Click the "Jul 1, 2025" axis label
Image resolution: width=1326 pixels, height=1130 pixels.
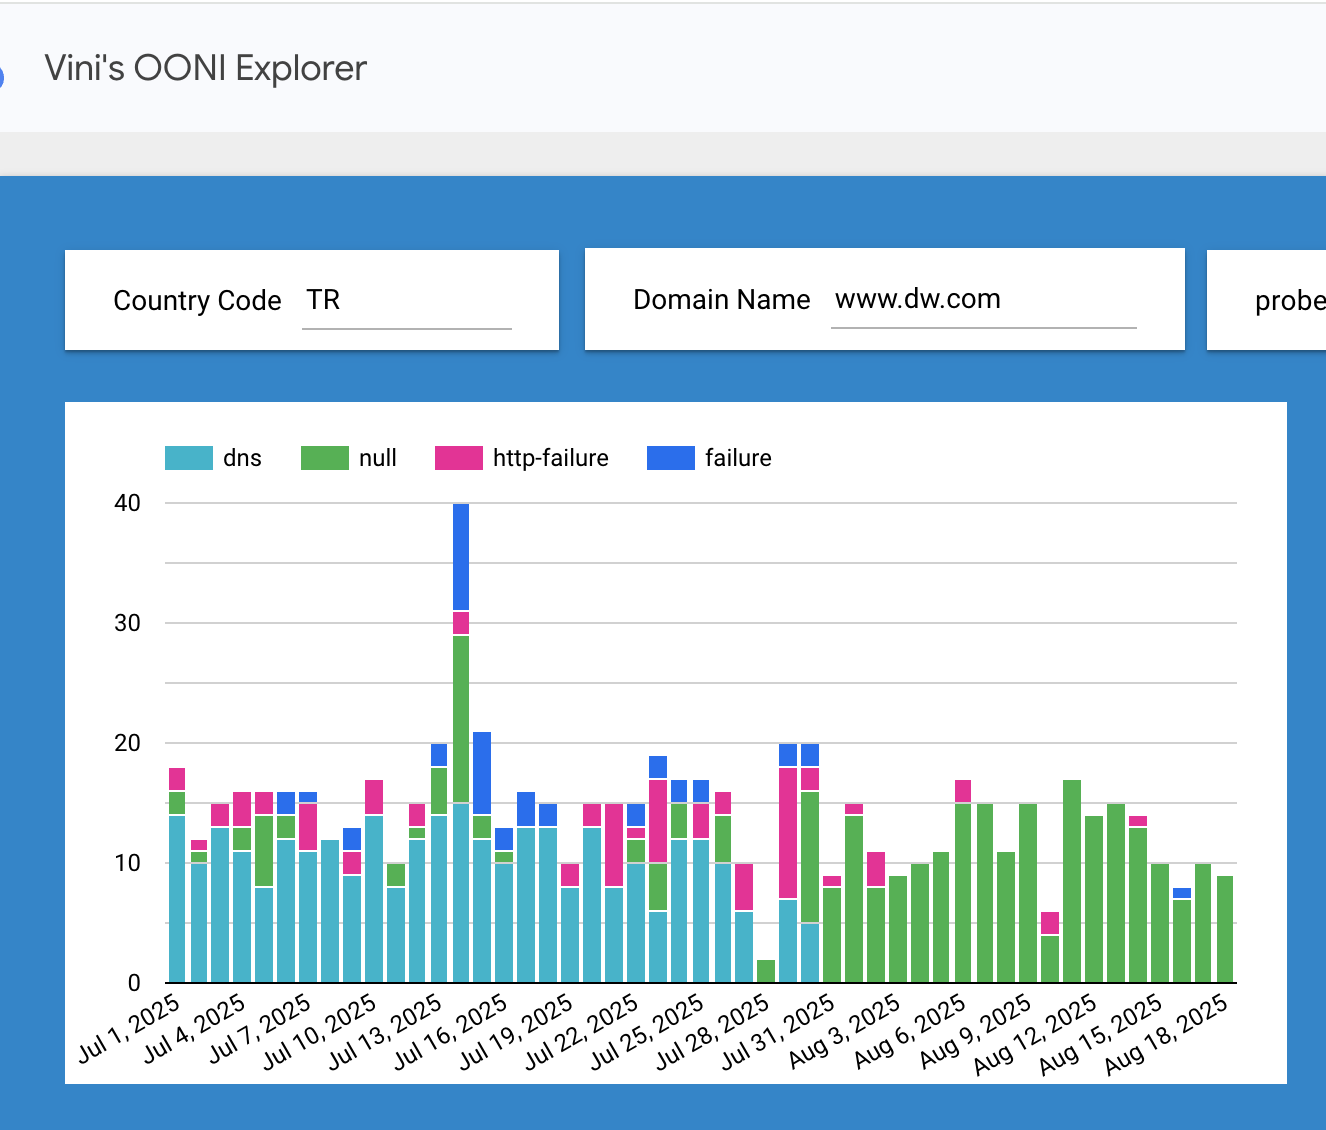[x=130, y=1028]
